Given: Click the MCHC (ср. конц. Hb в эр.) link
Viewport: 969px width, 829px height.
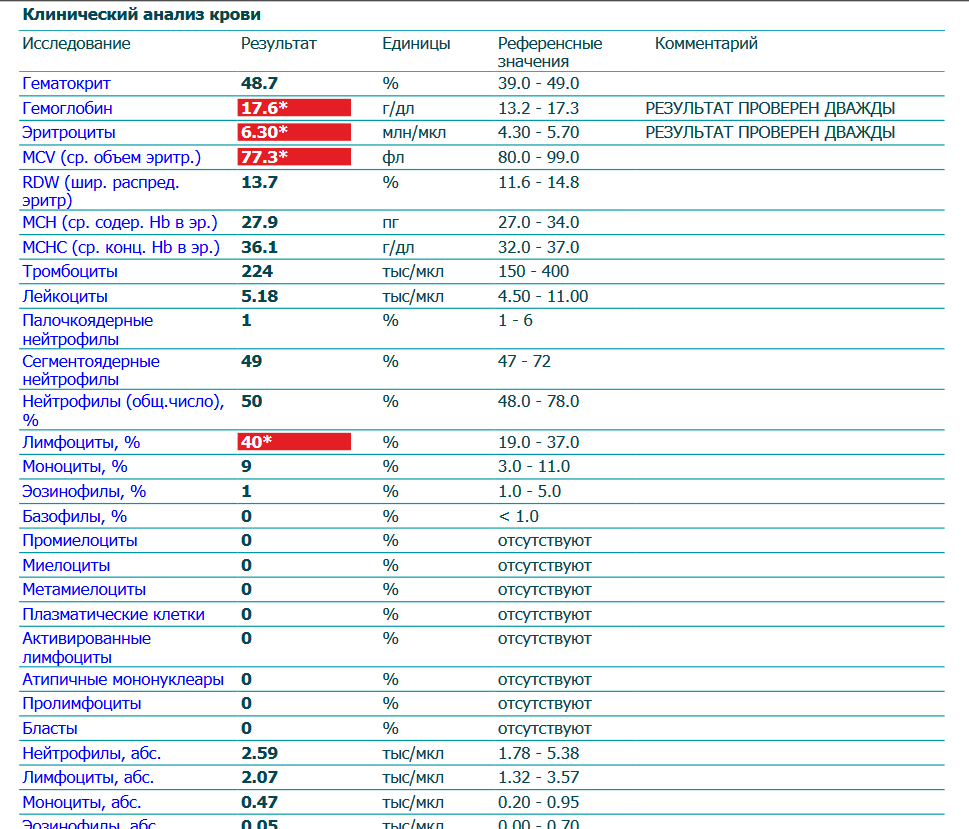Looking at the screenshot, I should pos(121,247).
